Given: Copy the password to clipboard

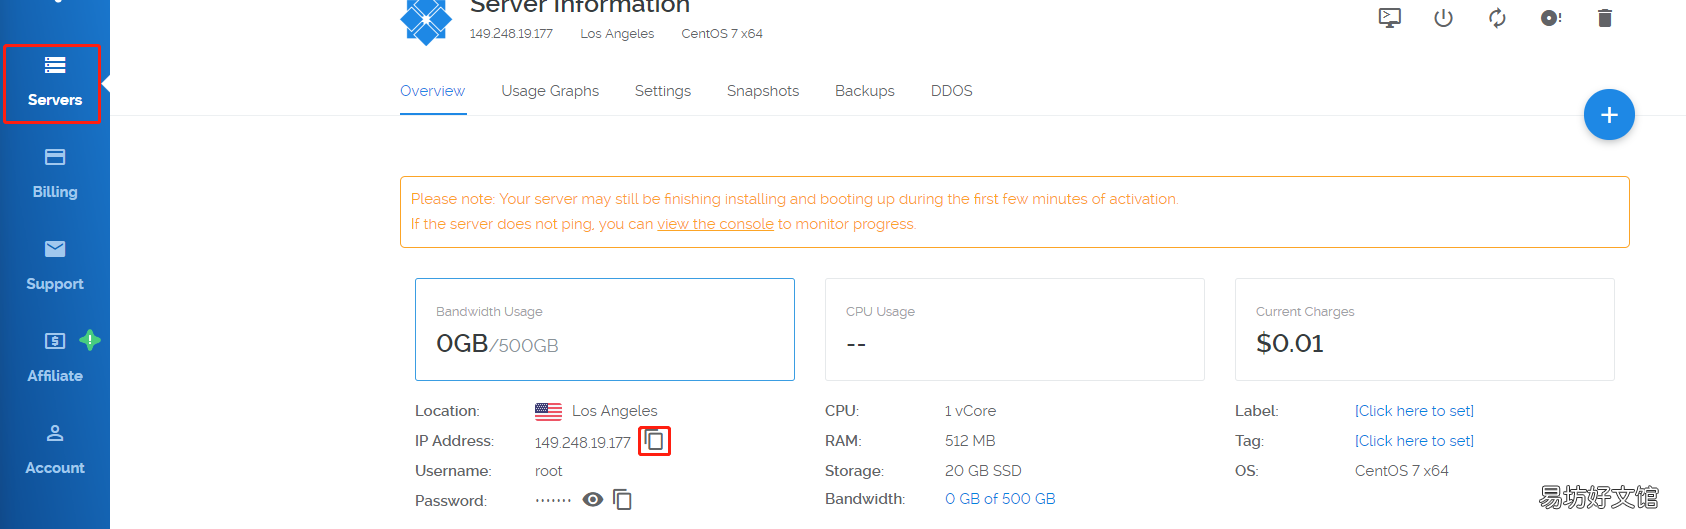Looking at the screenshot, I should coord(622,499).
